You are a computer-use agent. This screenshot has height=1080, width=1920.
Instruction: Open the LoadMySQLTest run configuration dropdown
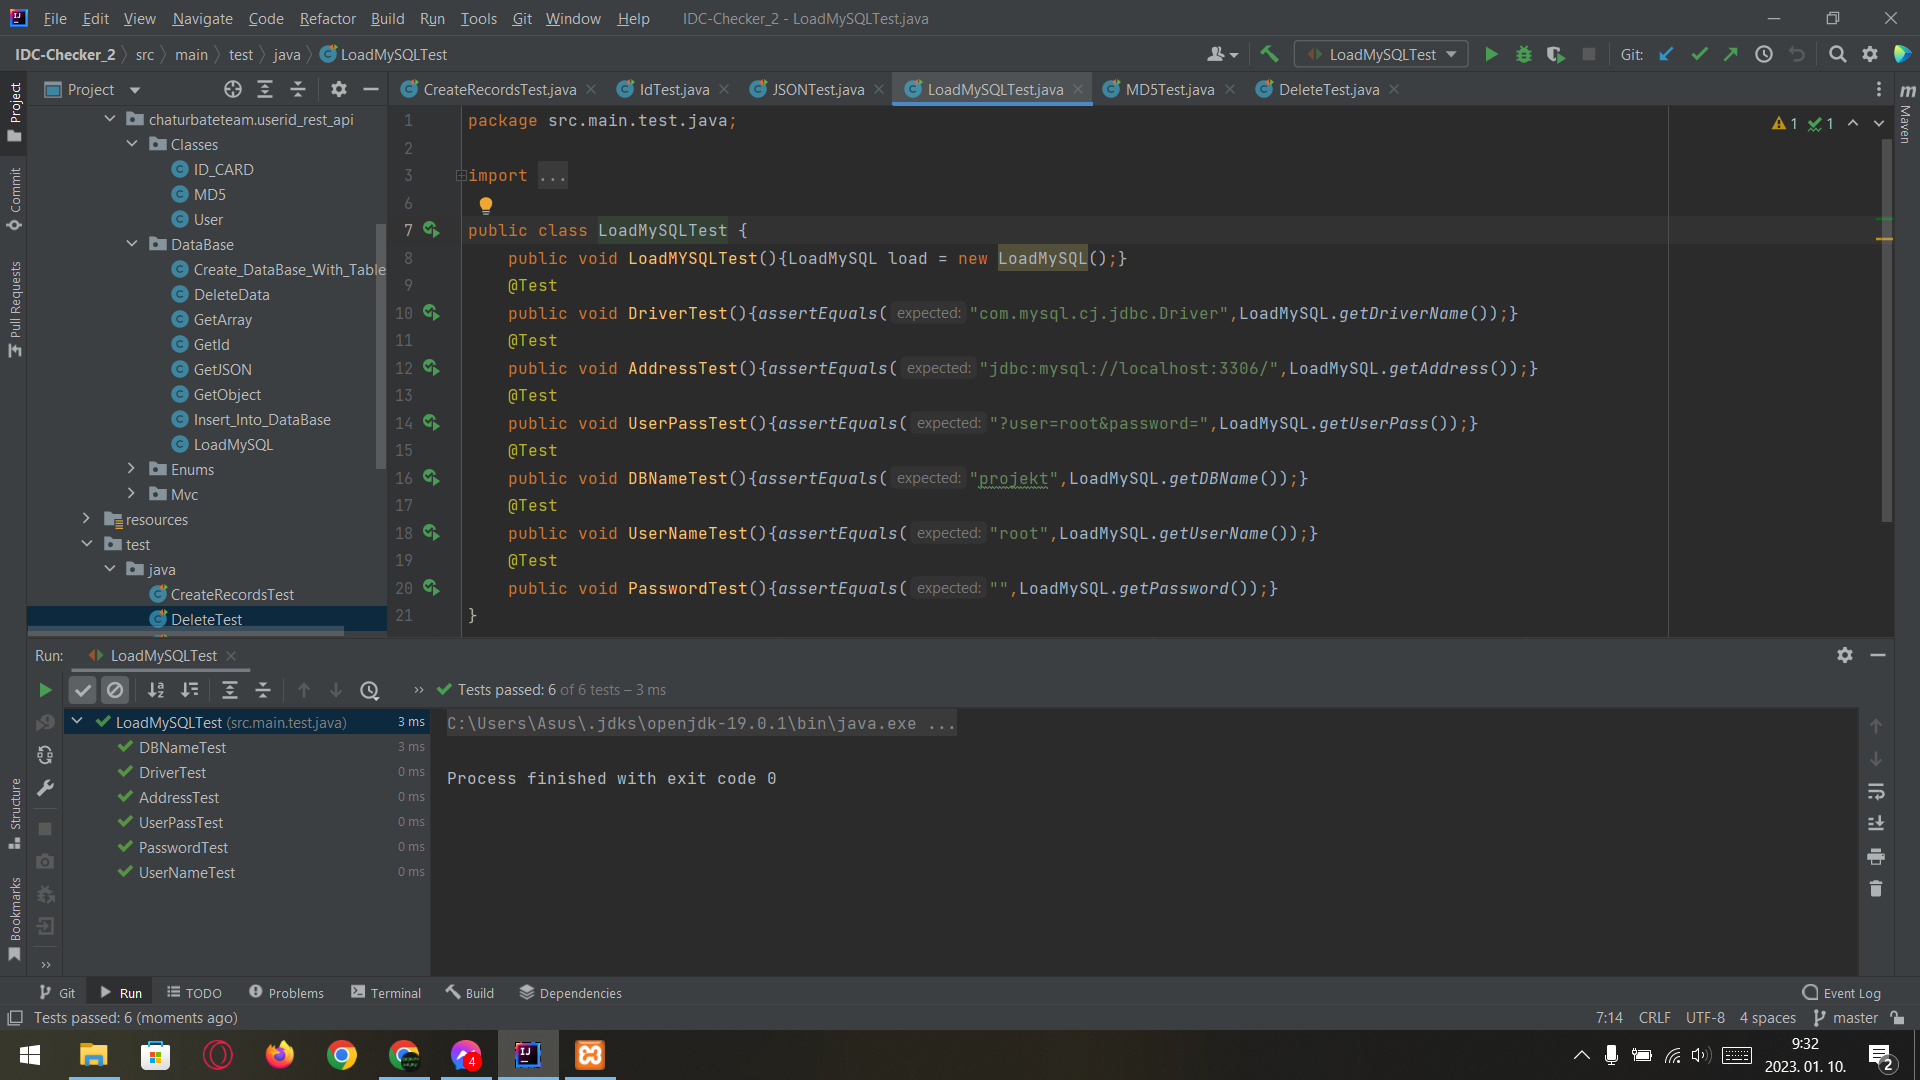pyautogui.click(x=1381, y=55)
